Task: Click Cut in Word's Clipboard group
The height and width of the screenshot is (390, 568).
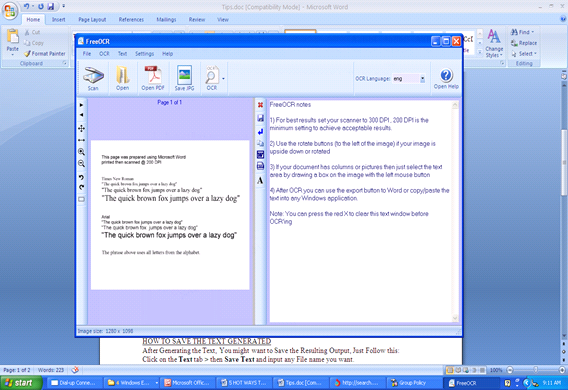Action: pos(32,32)
